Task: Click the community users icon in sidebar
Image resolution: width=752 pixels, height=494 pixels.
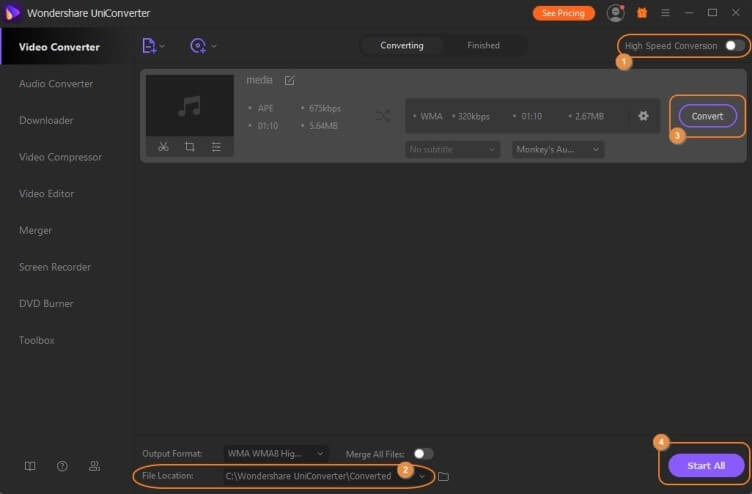Action: [94, 466]
